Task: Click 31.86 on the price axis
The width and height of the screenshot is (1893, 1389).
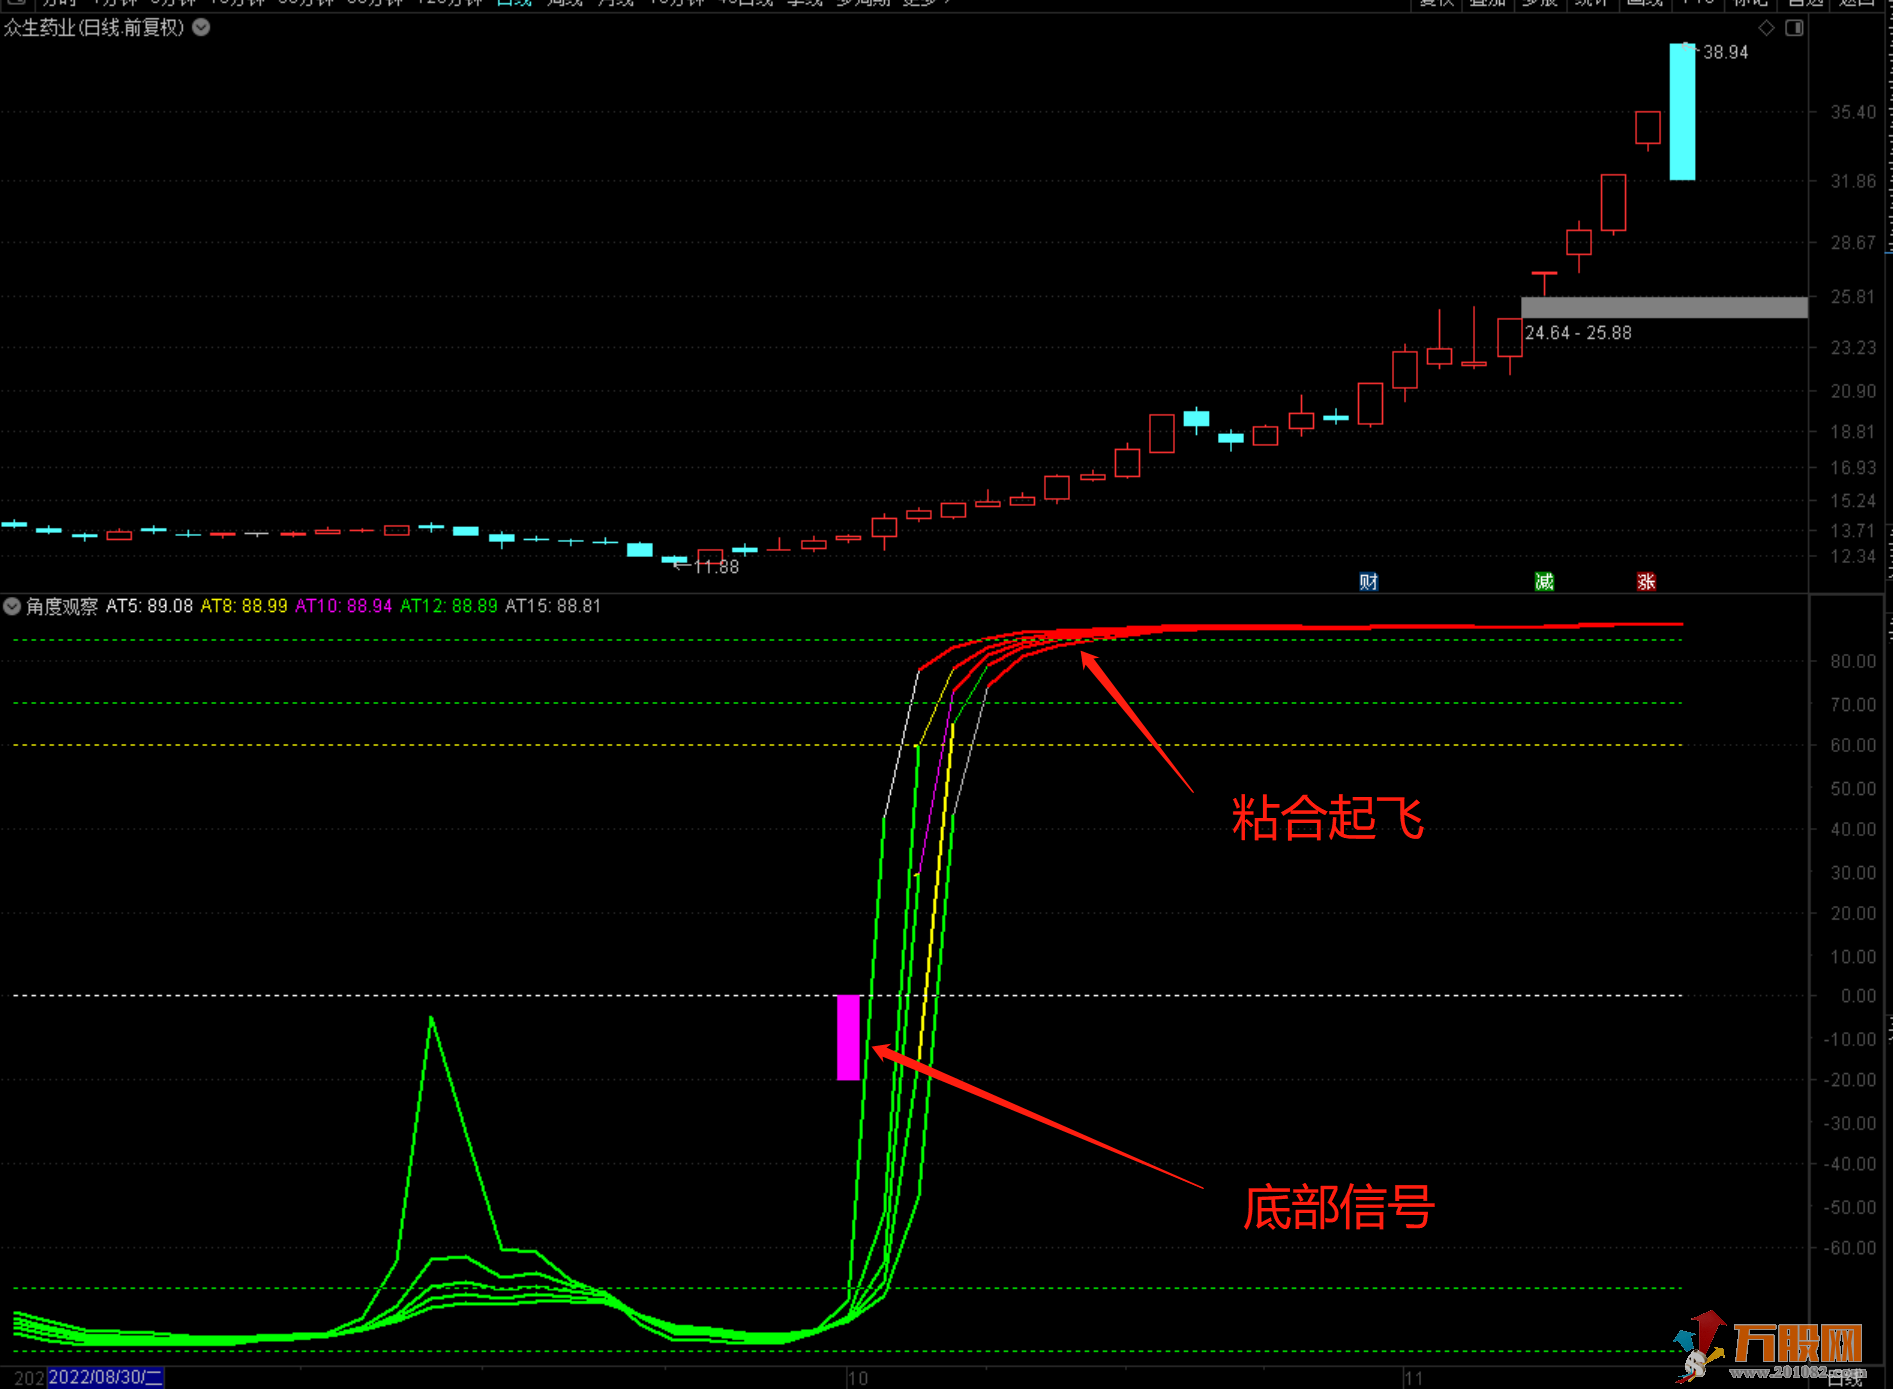Action: [x=1853, y=181]
